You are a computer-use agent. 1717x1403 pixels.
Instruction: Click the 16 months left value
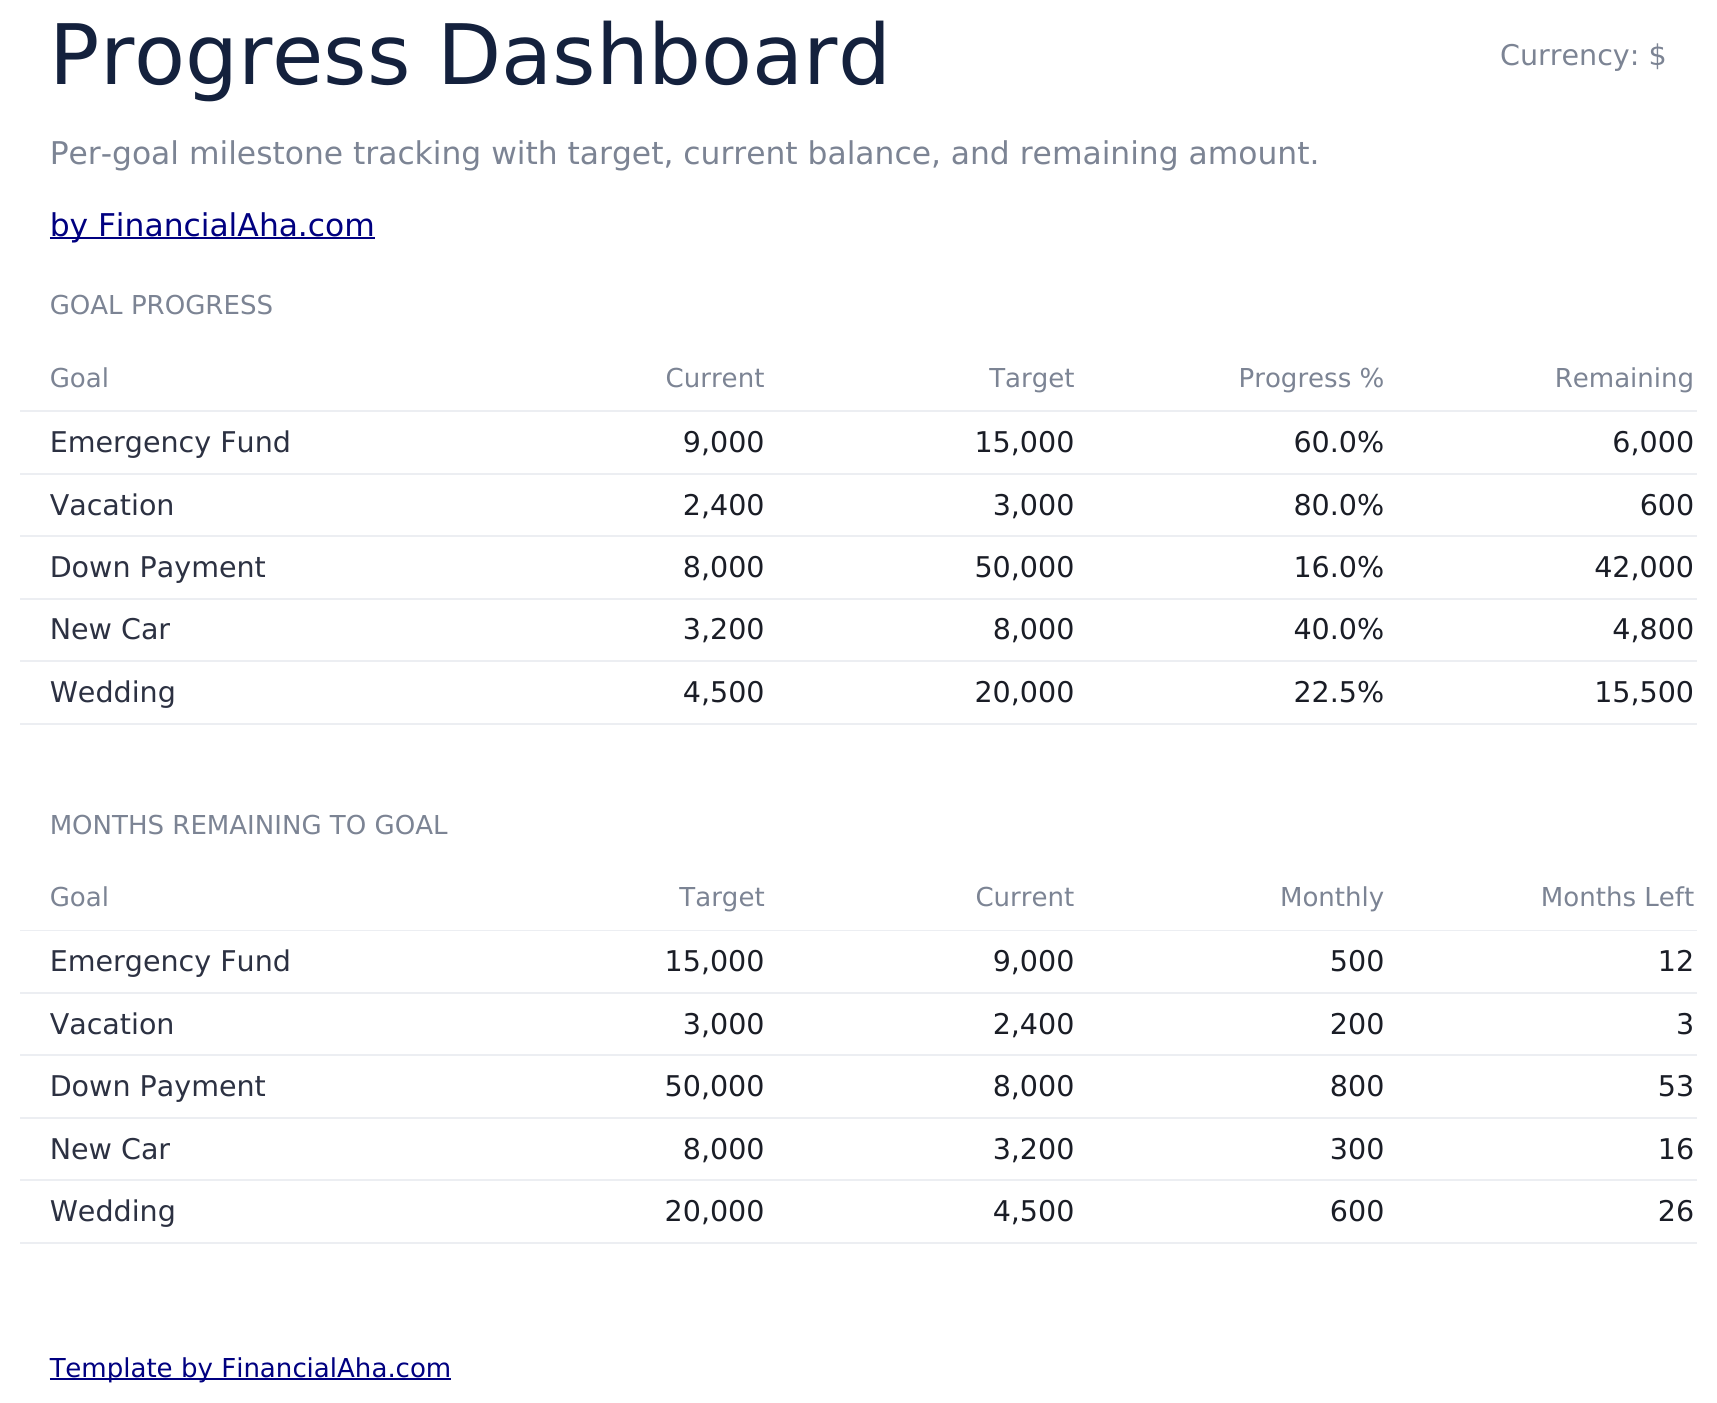pyautogui.click(x=1675, y=1149)
